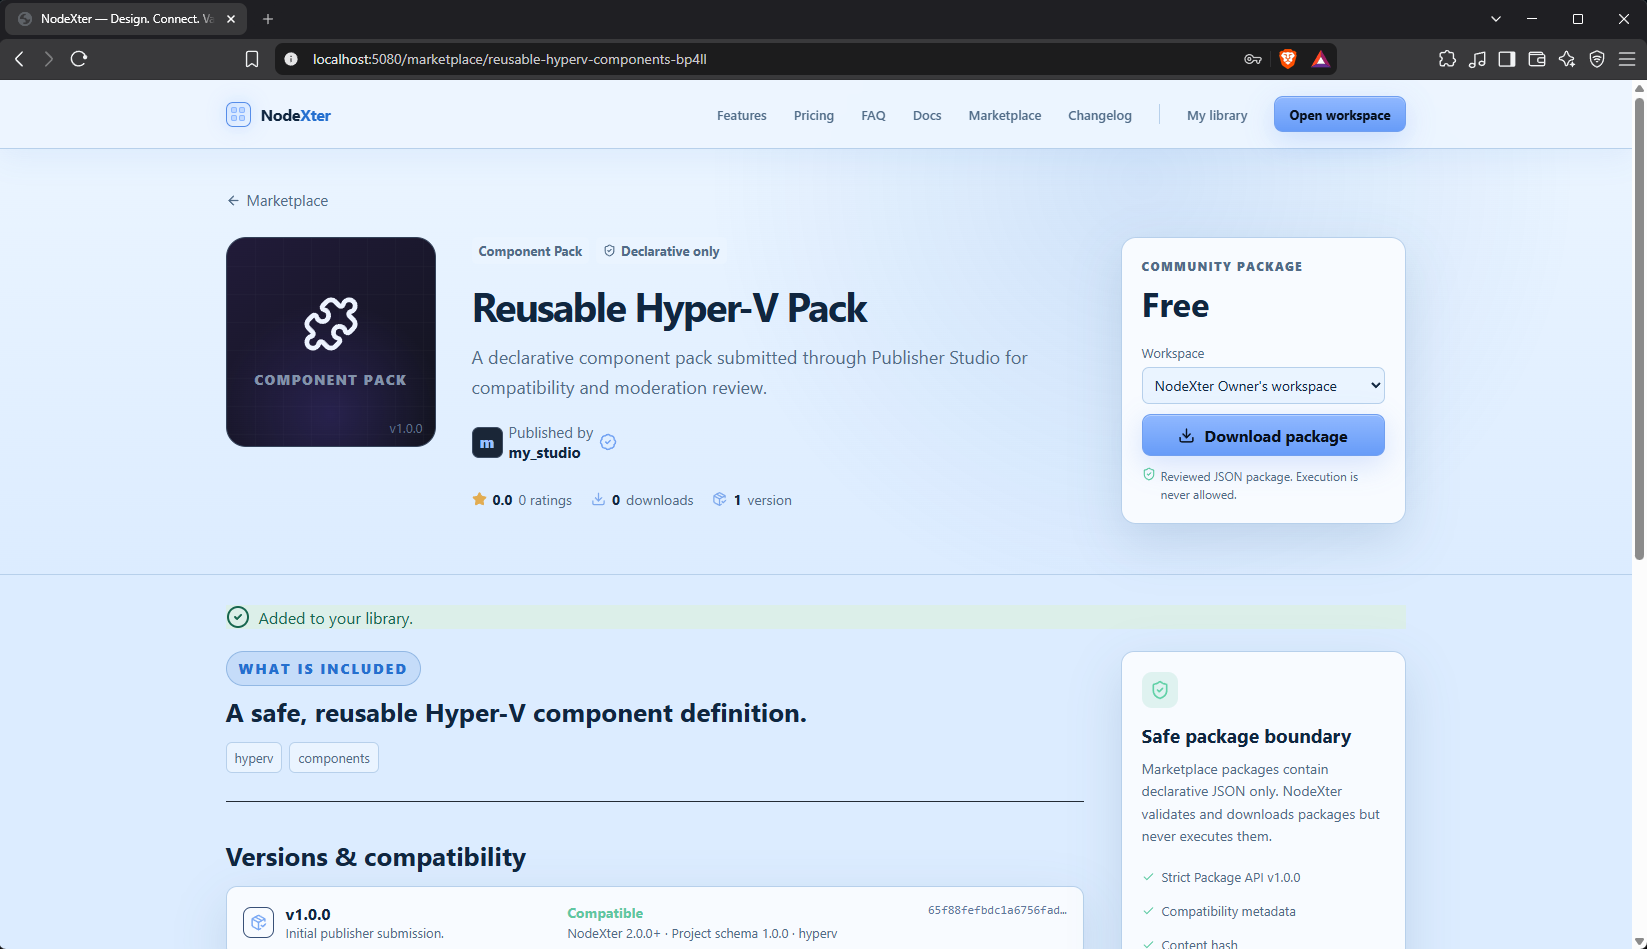
Task: Click the page vertical scrollbar
Action: 1639,330
